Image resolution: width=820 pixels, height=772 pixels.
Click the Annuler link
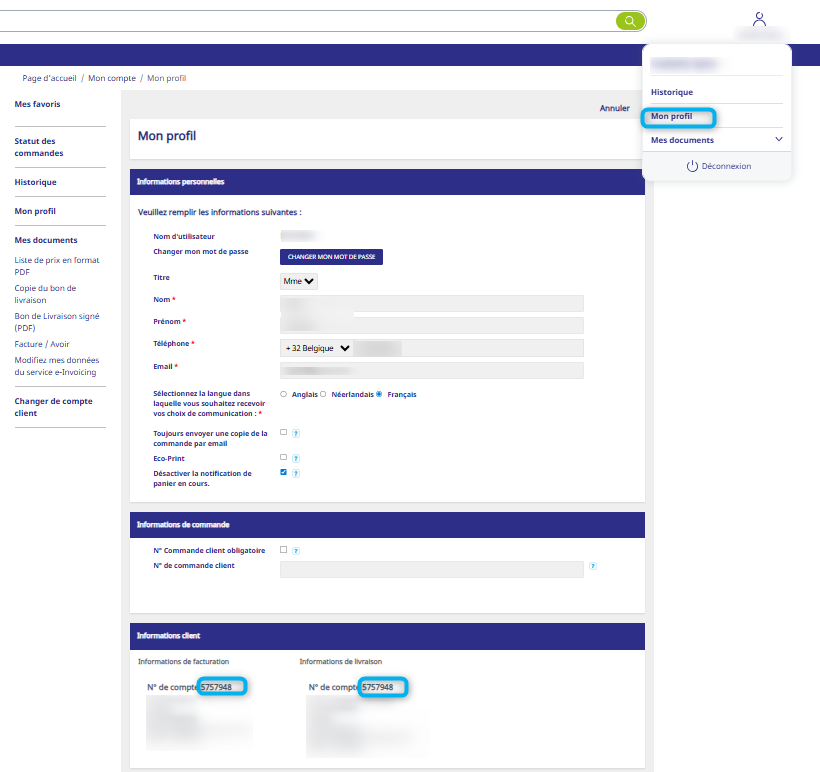click(x=614, y=108)
